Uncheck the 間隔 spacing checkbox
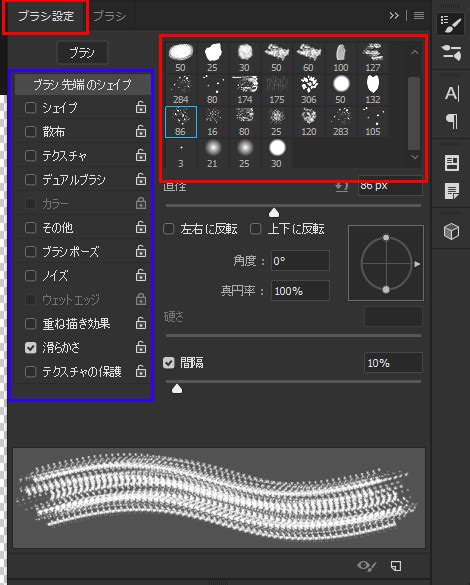Viewport: 470px width, 585px height. click(x=169, y=363)
